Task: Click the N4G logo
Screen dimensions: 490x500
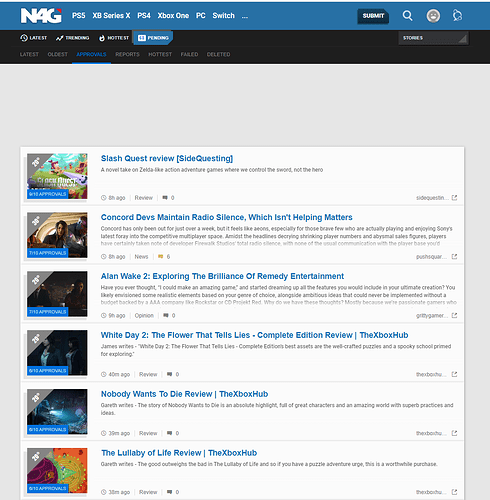Action: pos(41,16)
